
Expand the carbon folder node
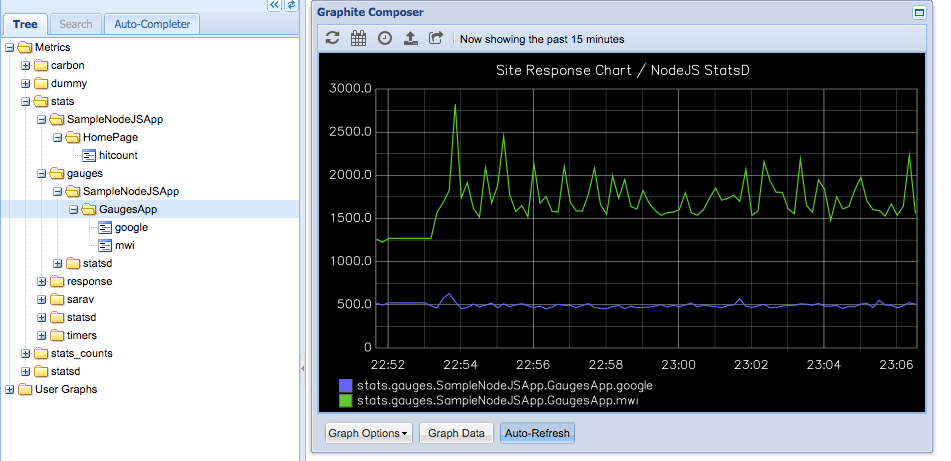pos(25,66)
